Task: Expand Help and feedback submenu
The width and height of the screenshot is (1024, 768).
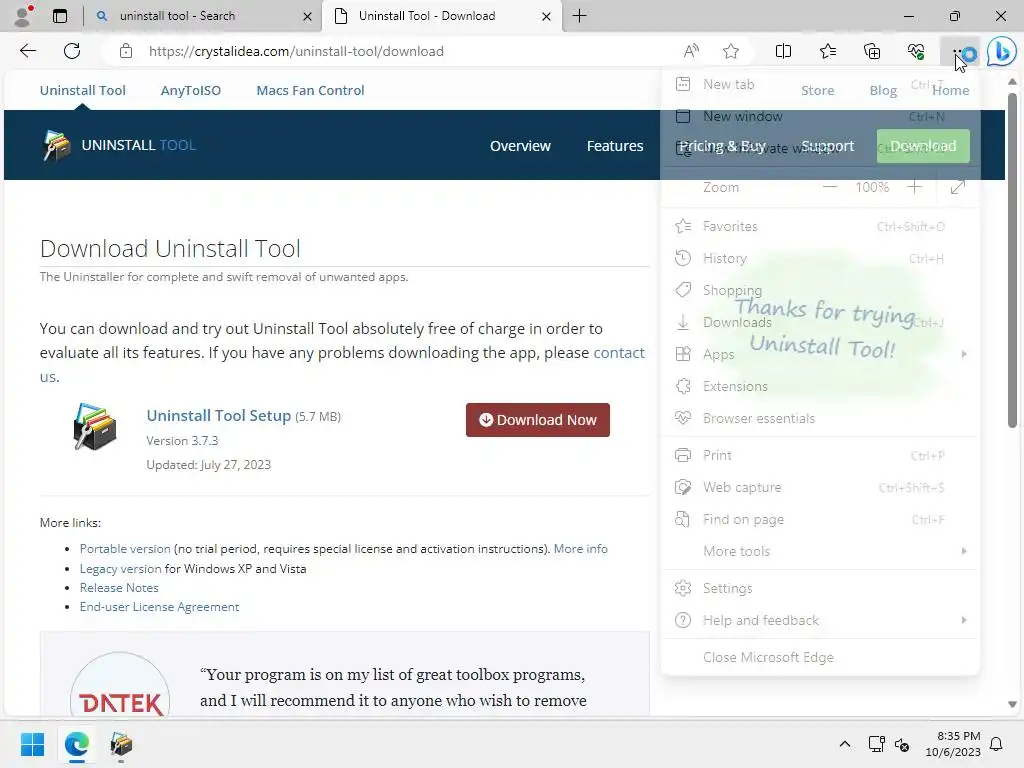Action: tap(820, 620)
